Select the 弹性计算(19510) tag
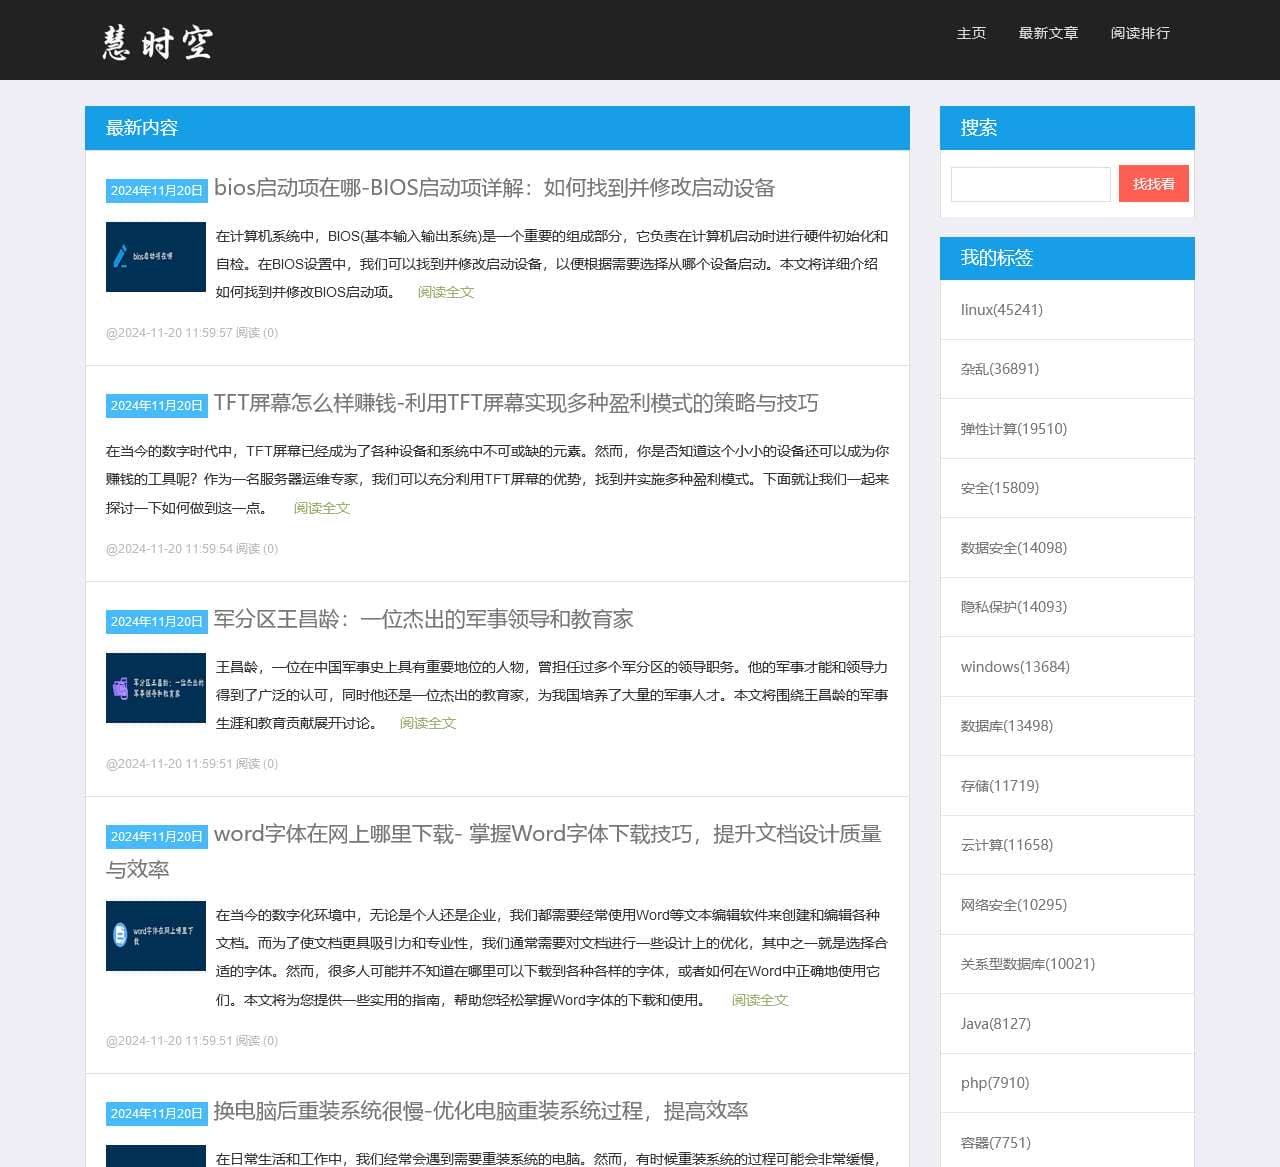1280x1167 pixels. click(1014, 429)
